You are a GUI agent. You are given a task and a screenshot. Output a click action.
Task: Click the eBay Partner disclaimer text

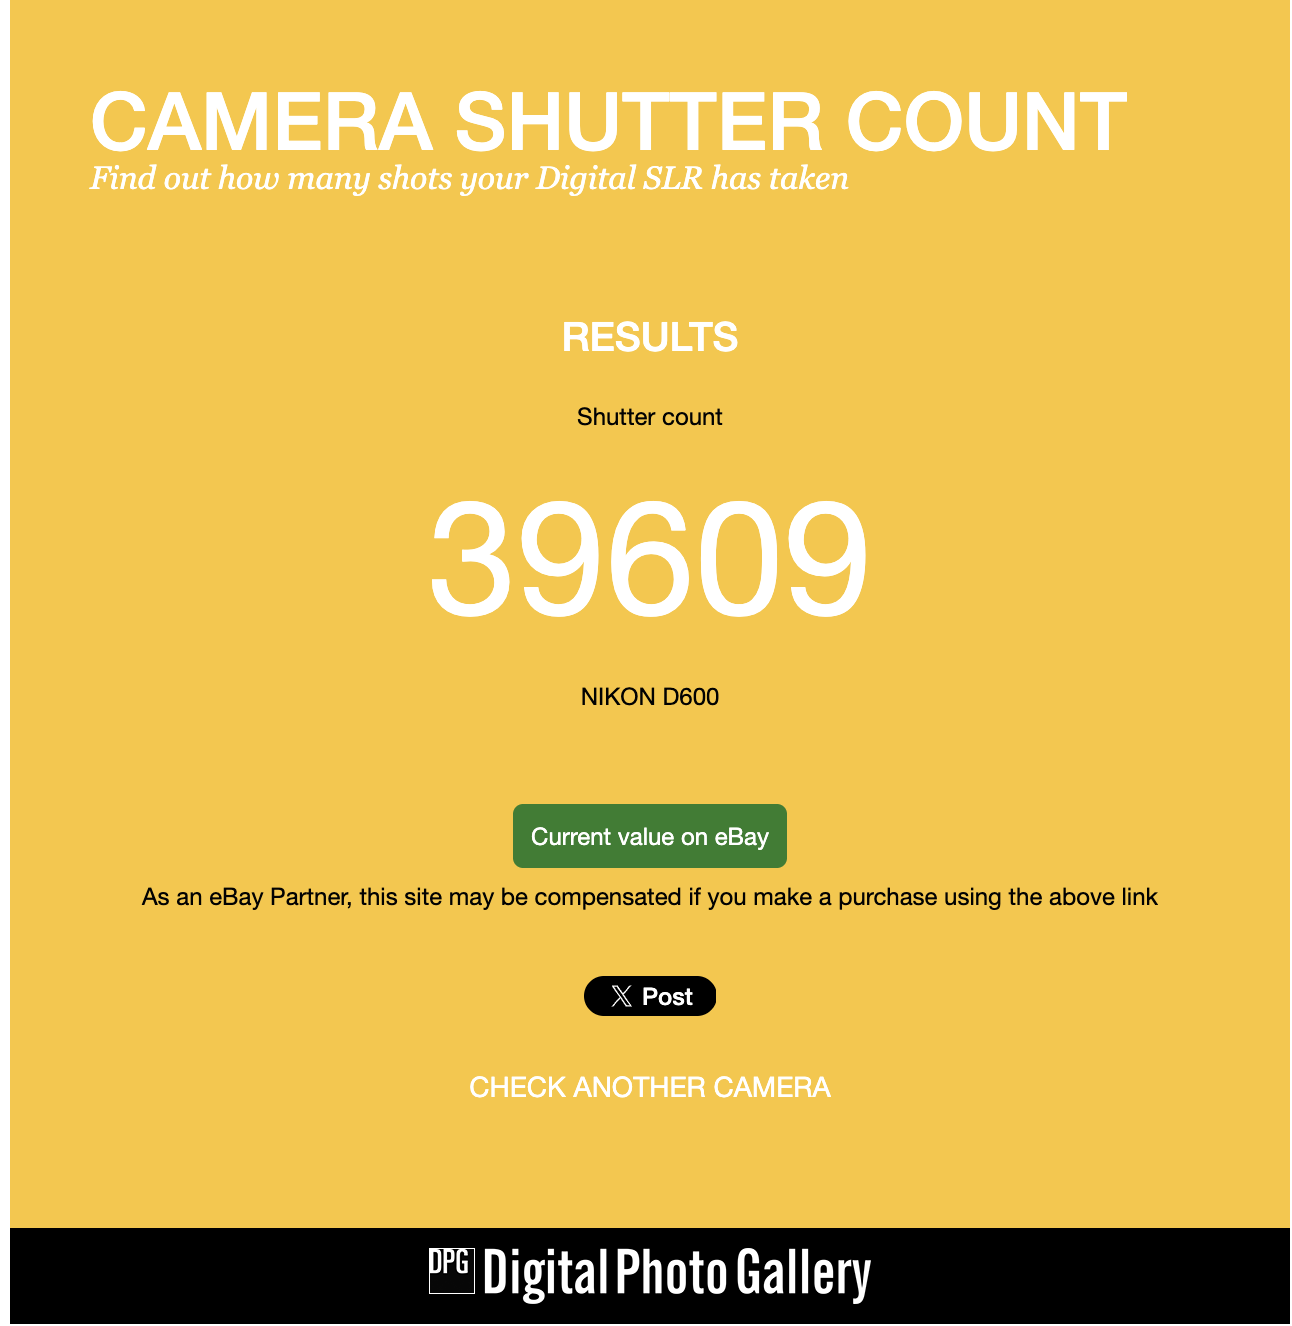[x=650, y=897]
